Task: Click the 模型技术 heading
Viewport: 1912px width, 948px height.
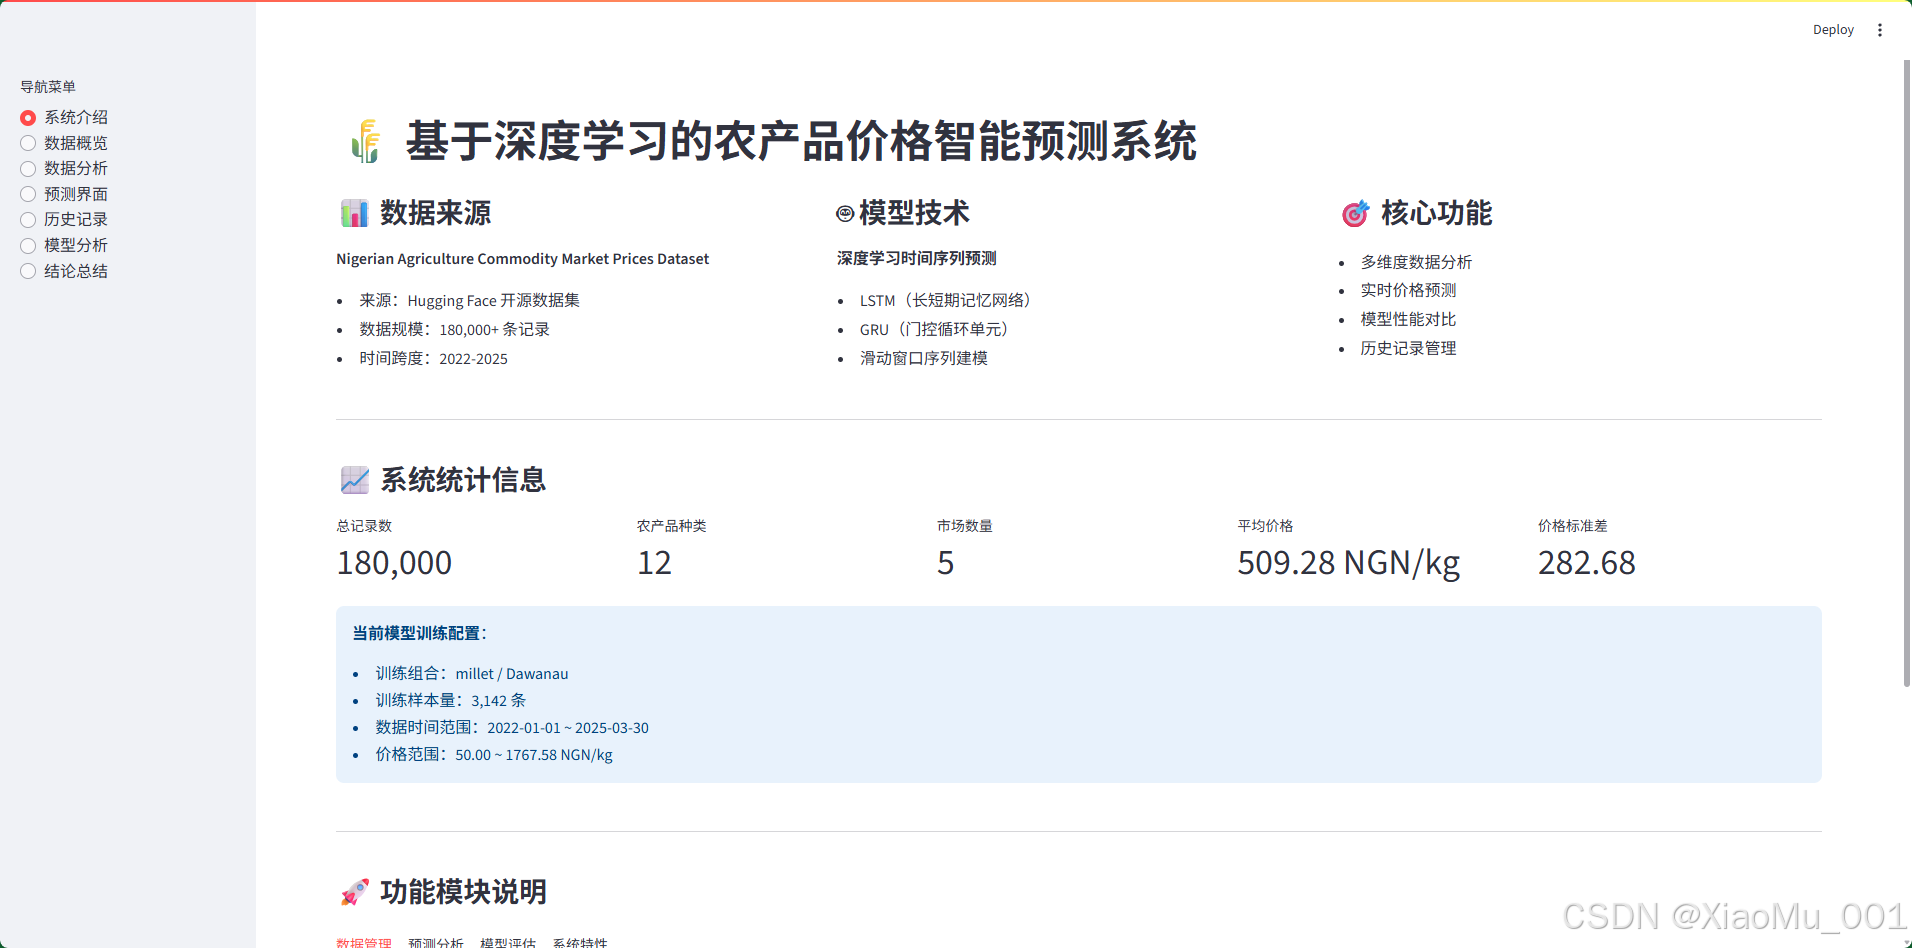Action: click(914, 213)
